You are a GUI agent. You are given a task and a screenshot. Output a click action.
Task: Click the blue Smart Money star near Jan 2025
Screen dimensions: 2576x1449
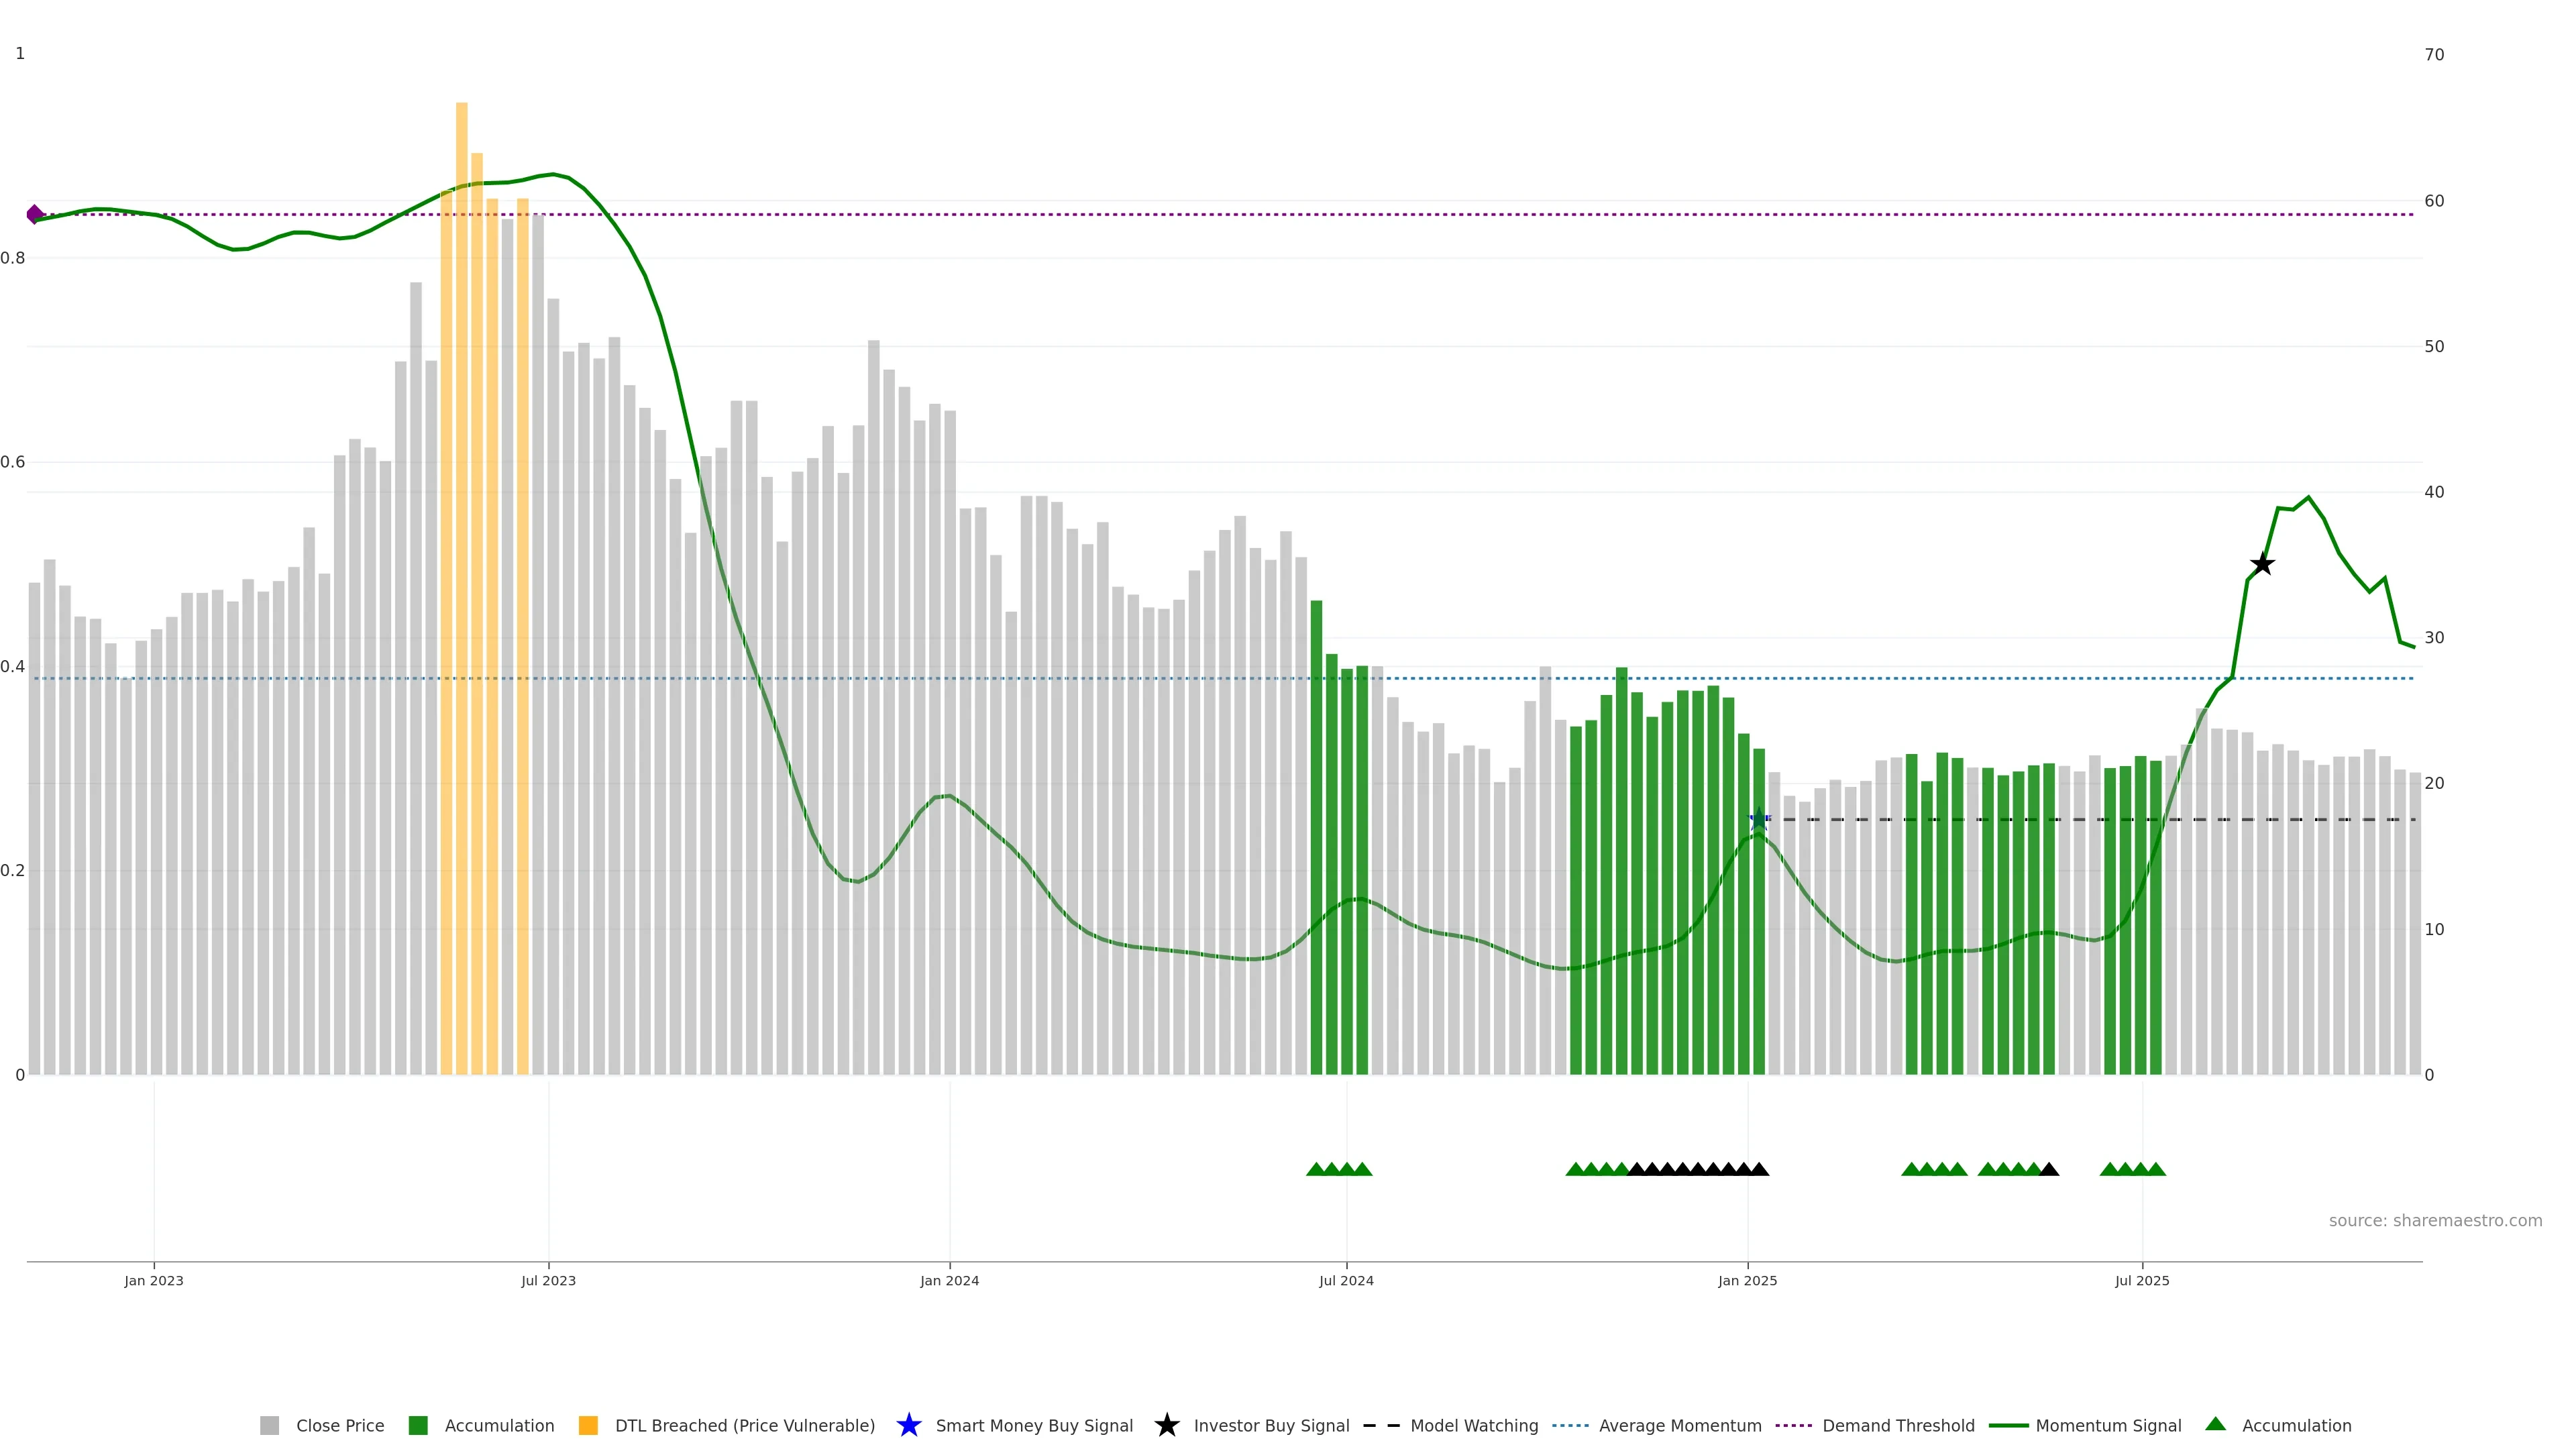click(x=1759, y=819)
